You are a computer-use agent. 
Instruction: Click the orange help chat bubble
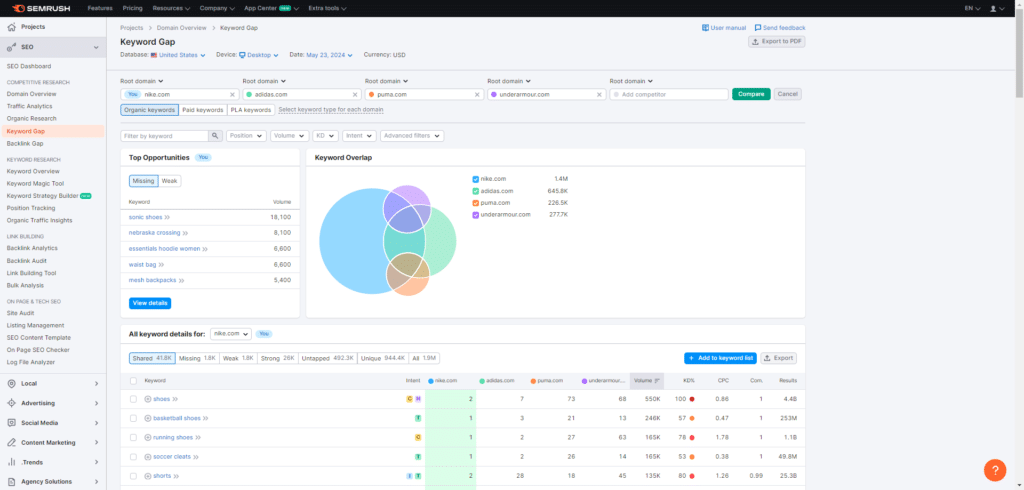click(x=994, y=469)
